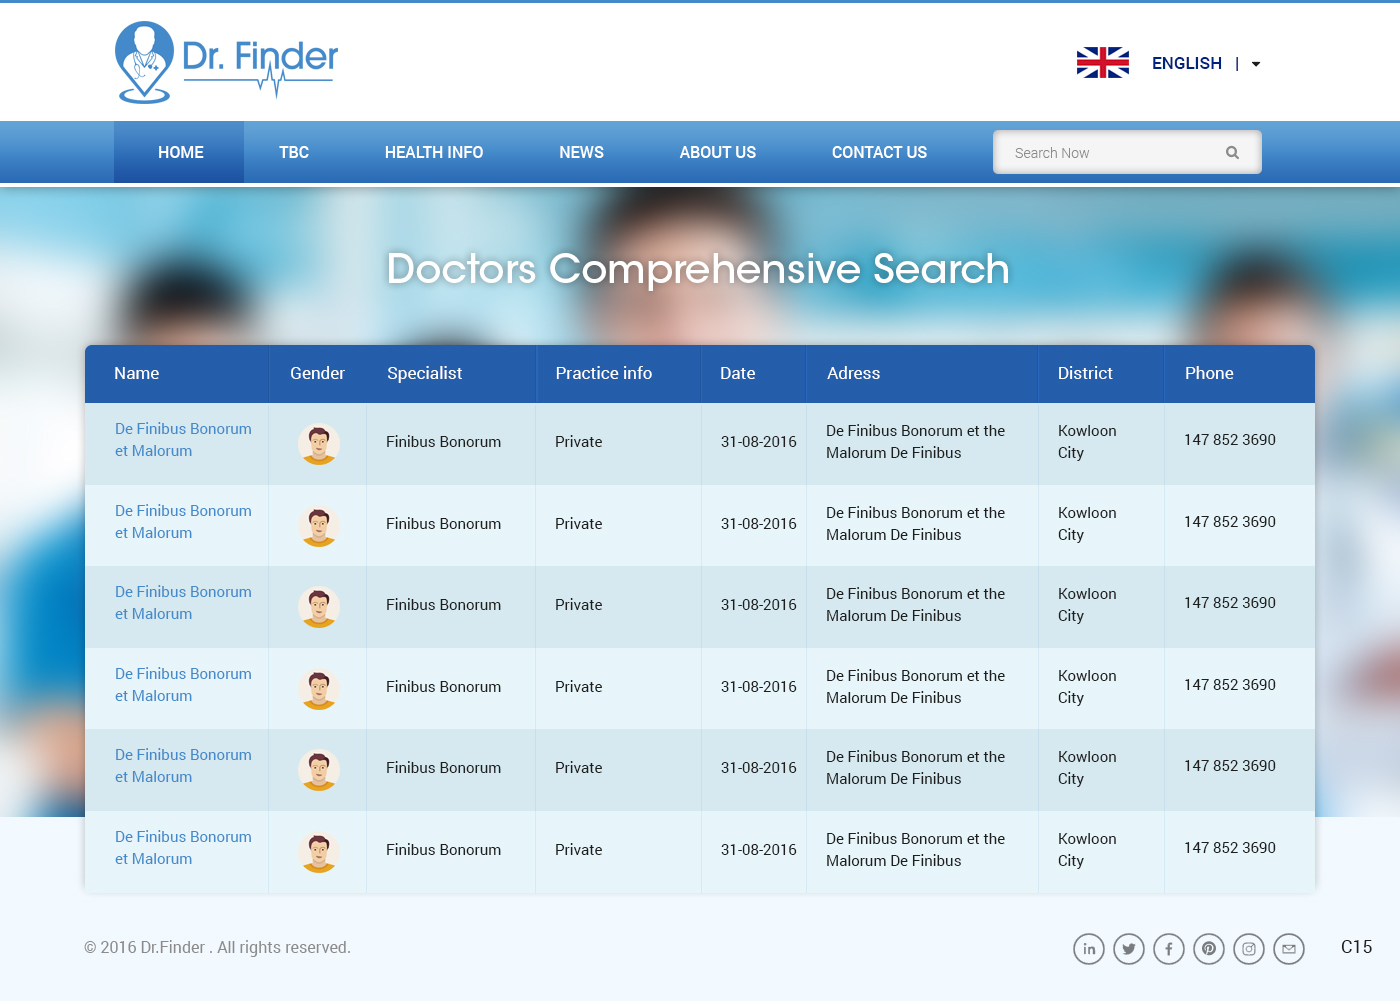Expand the language dropdown arrow
1400x1001 pixels.
click(x=1256, y=64)
